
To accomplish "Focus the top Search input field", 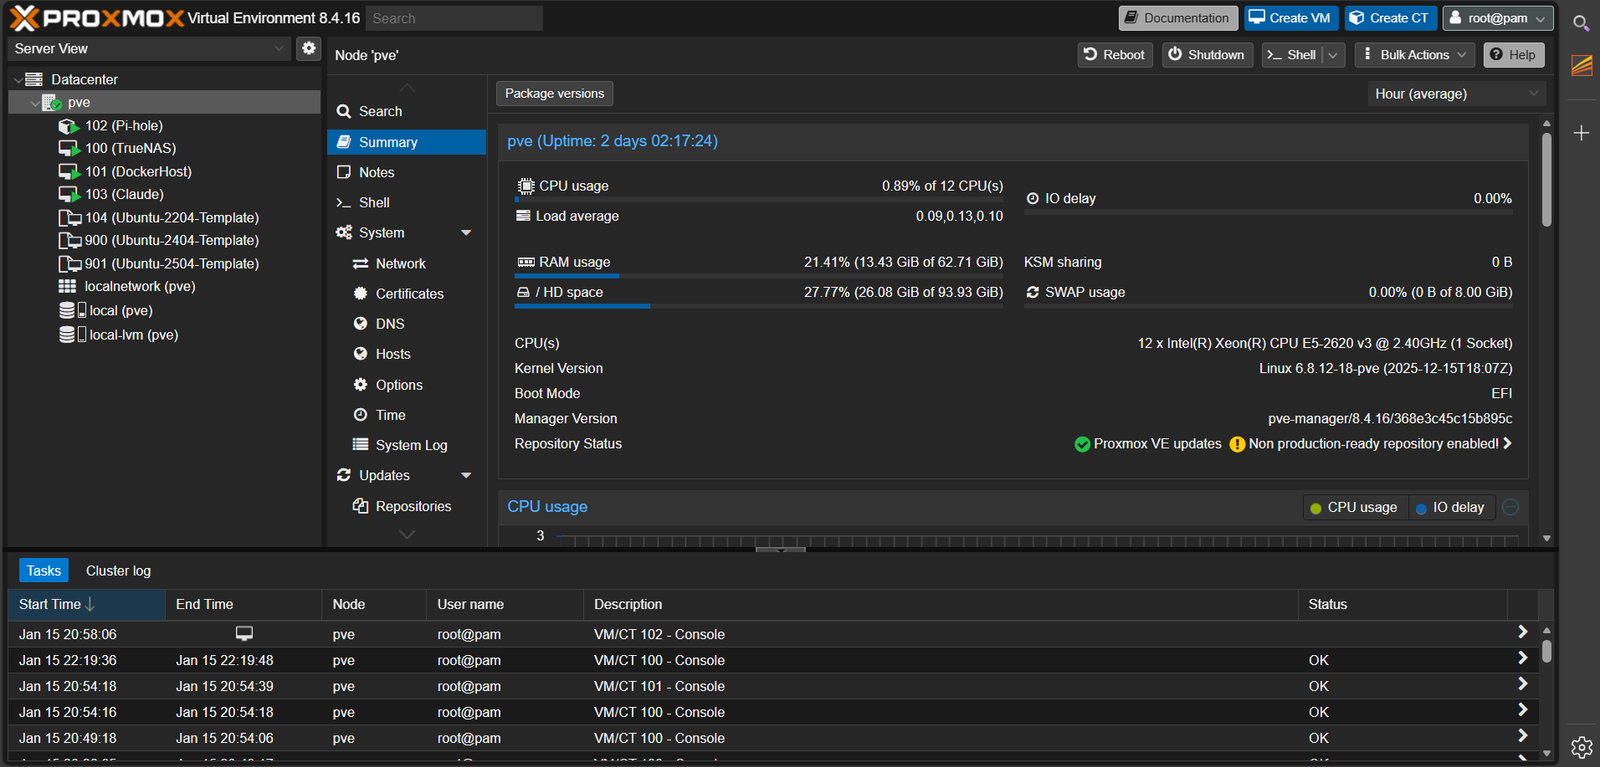I will tap(454, 18).
